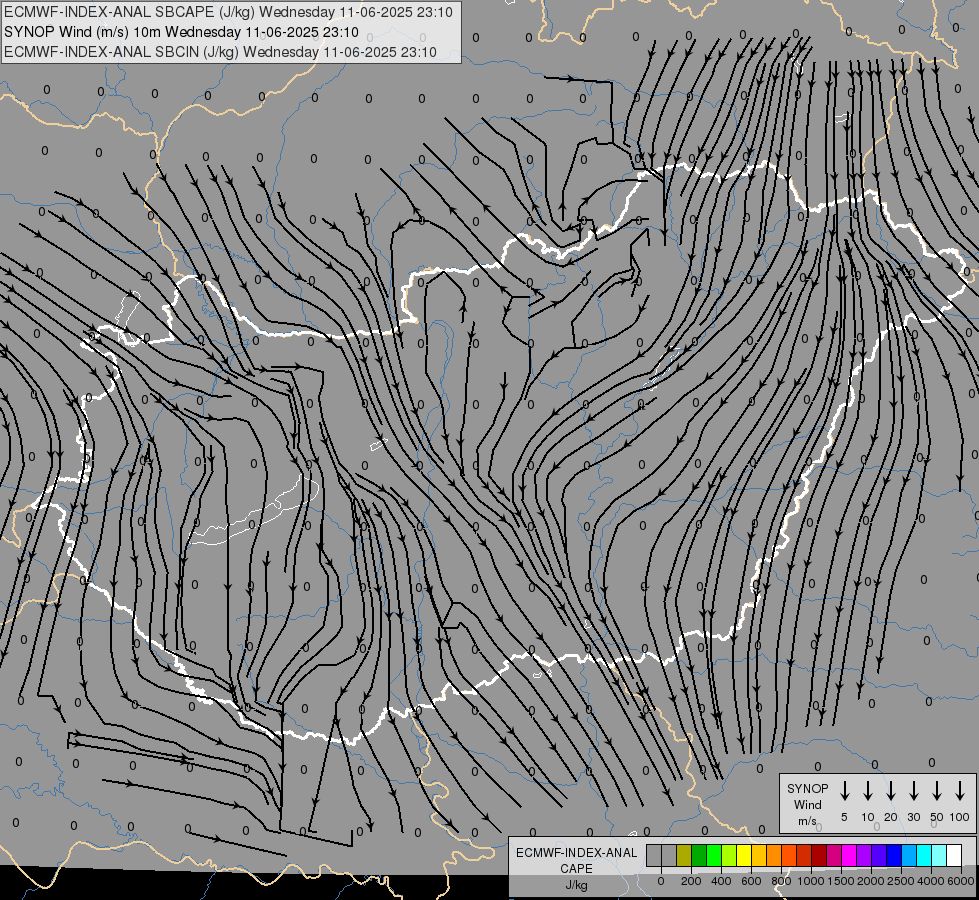Image resolution: width=979 pixels, height=900 pixels.
Task: Click the SYNOP label in wind legend
Action: point(807,788)
